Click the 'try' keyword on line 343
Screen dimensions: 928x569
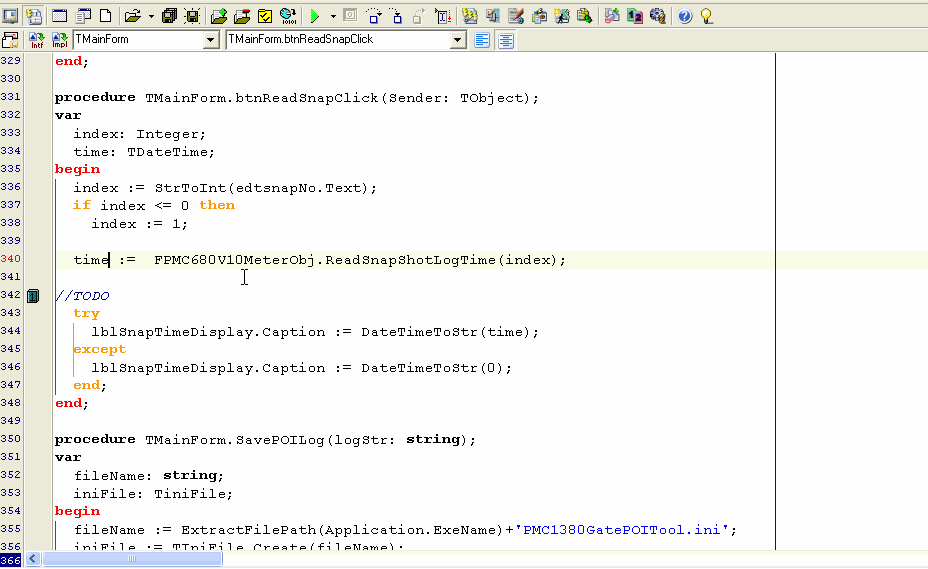click(86, 314)
